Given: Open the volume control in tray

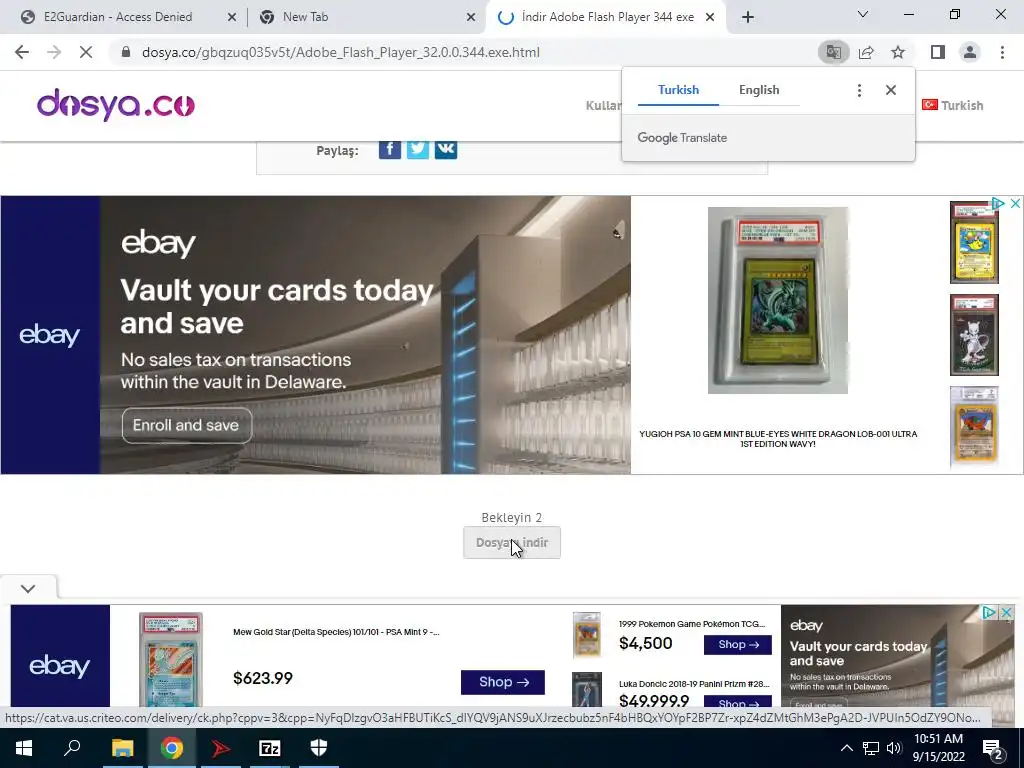Looking at the screenshot, I should [x=894, y=748].
